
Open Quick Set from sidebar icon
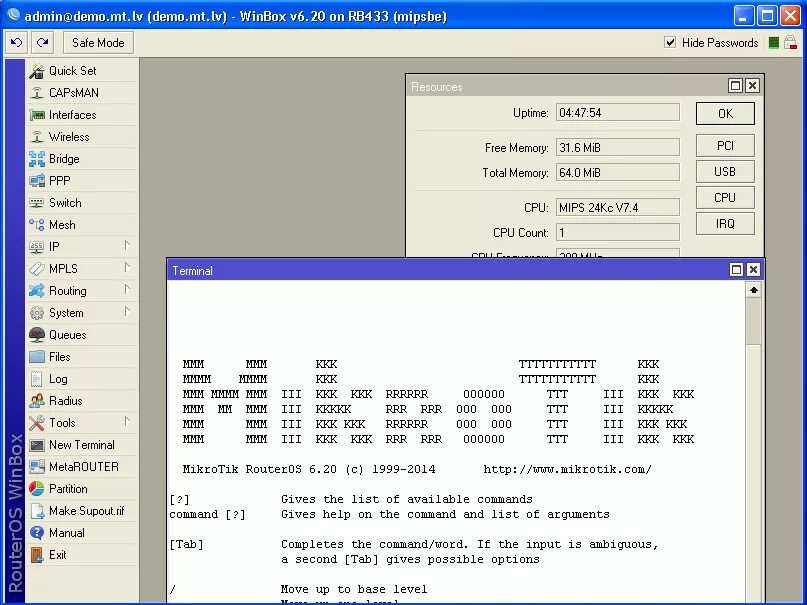point(37,71)
